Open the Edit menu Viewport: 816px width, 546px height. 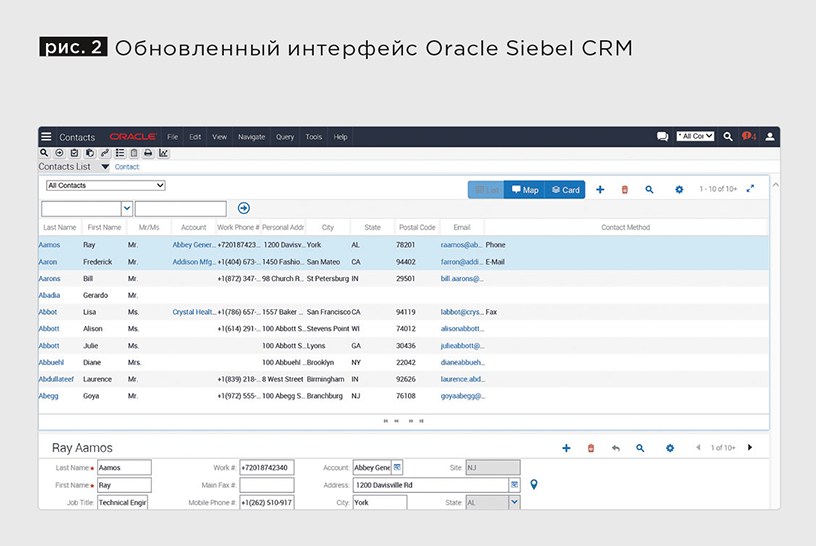[195, 137]
